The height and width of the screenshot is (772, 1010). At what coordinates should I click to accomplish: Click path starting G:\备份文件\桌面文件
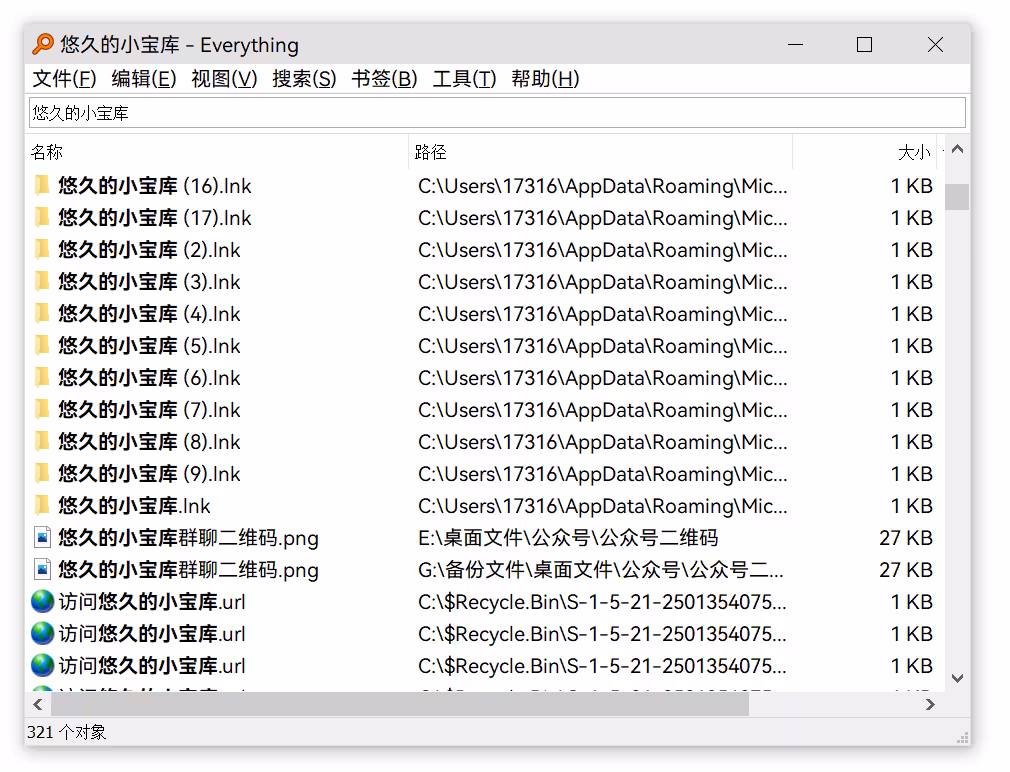(601, 570)
